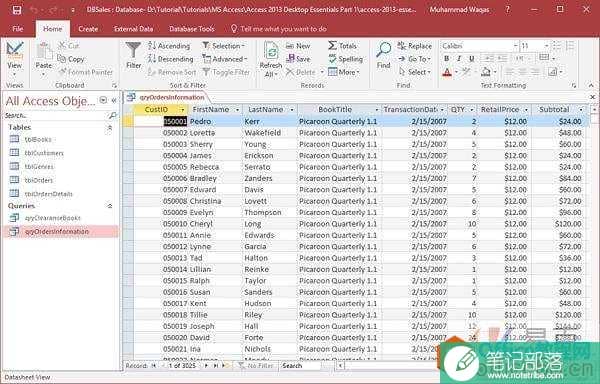Screen dimensions: 600x384
Task: Switch to the Database Tools tab
Action: 192,29
